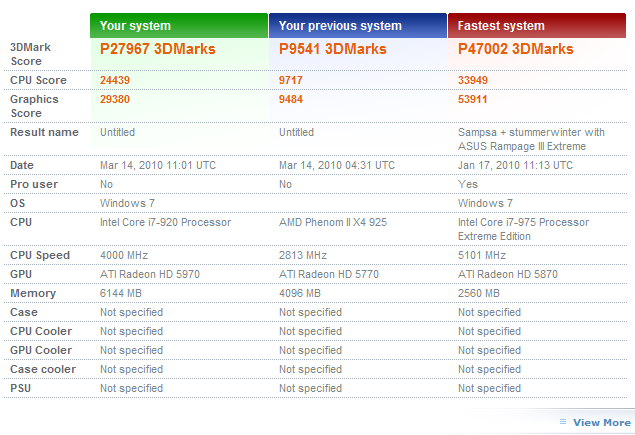Click the CPU Speed row label

click(40, 255)
